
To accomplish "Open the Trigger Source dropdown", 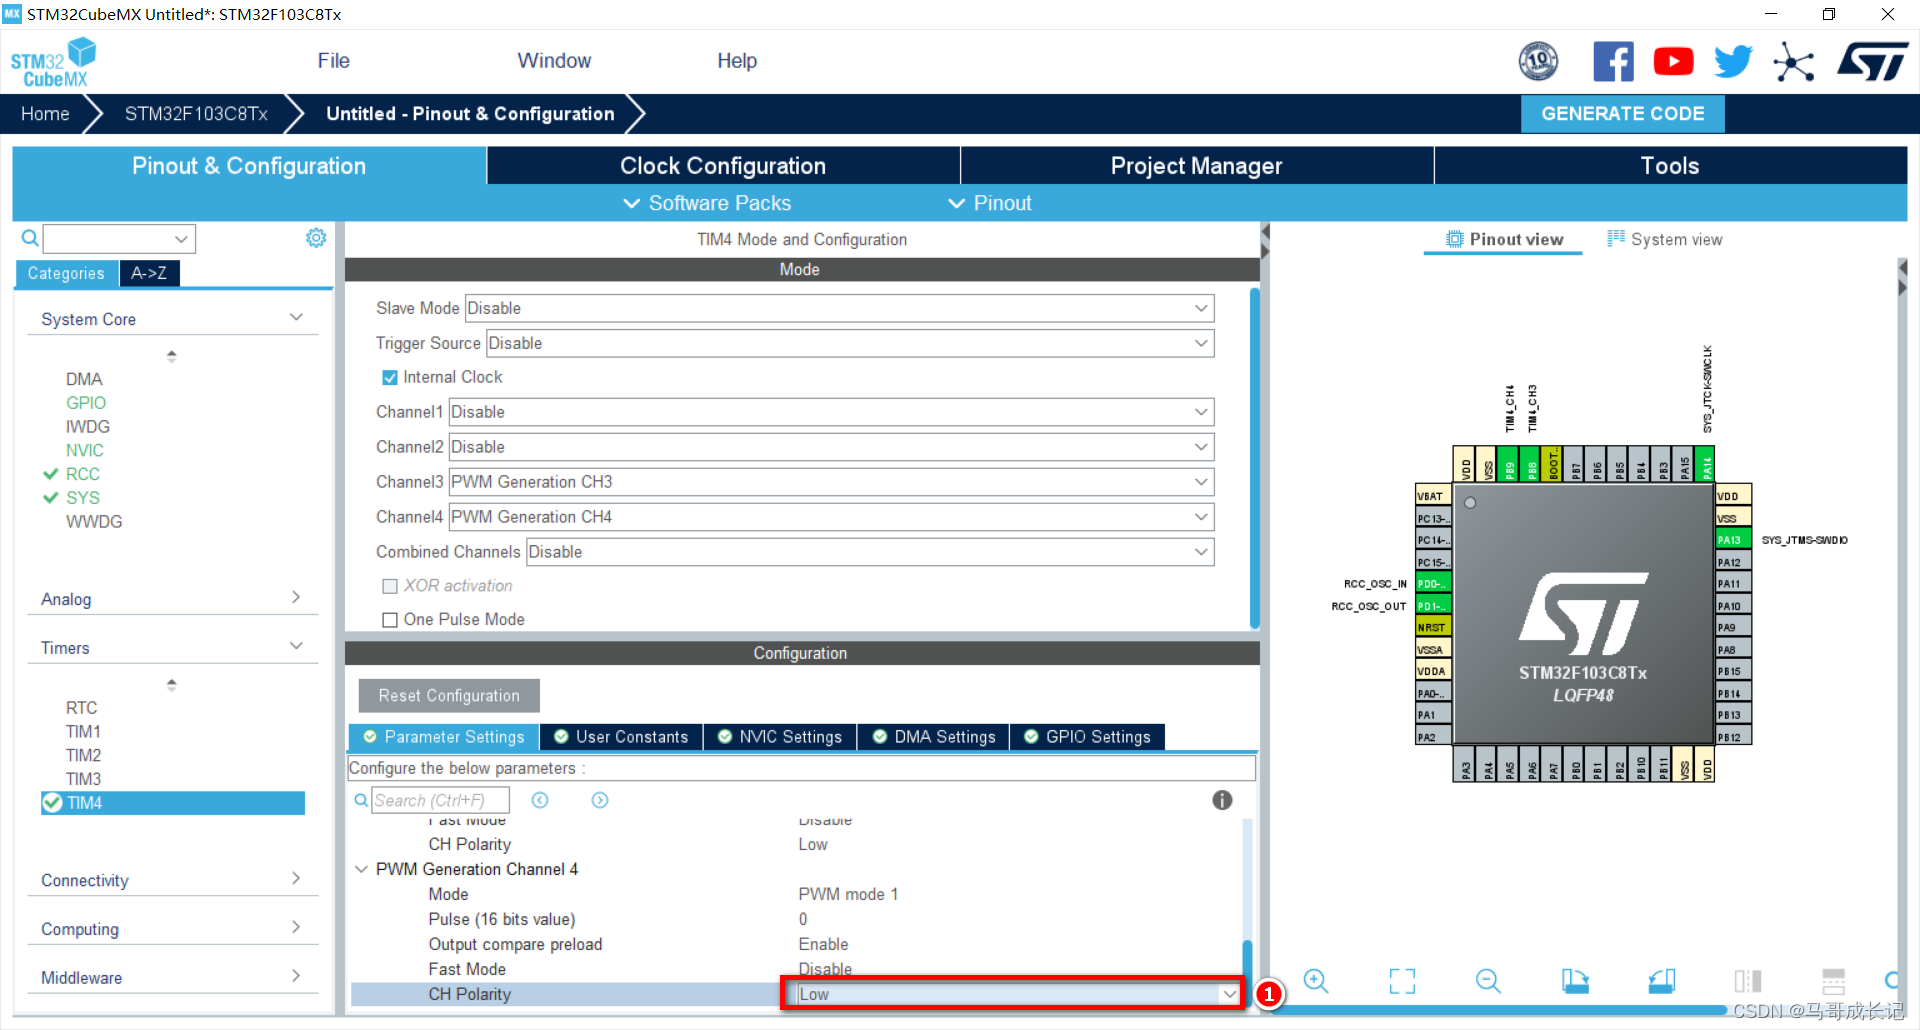I will pos(850,343).
